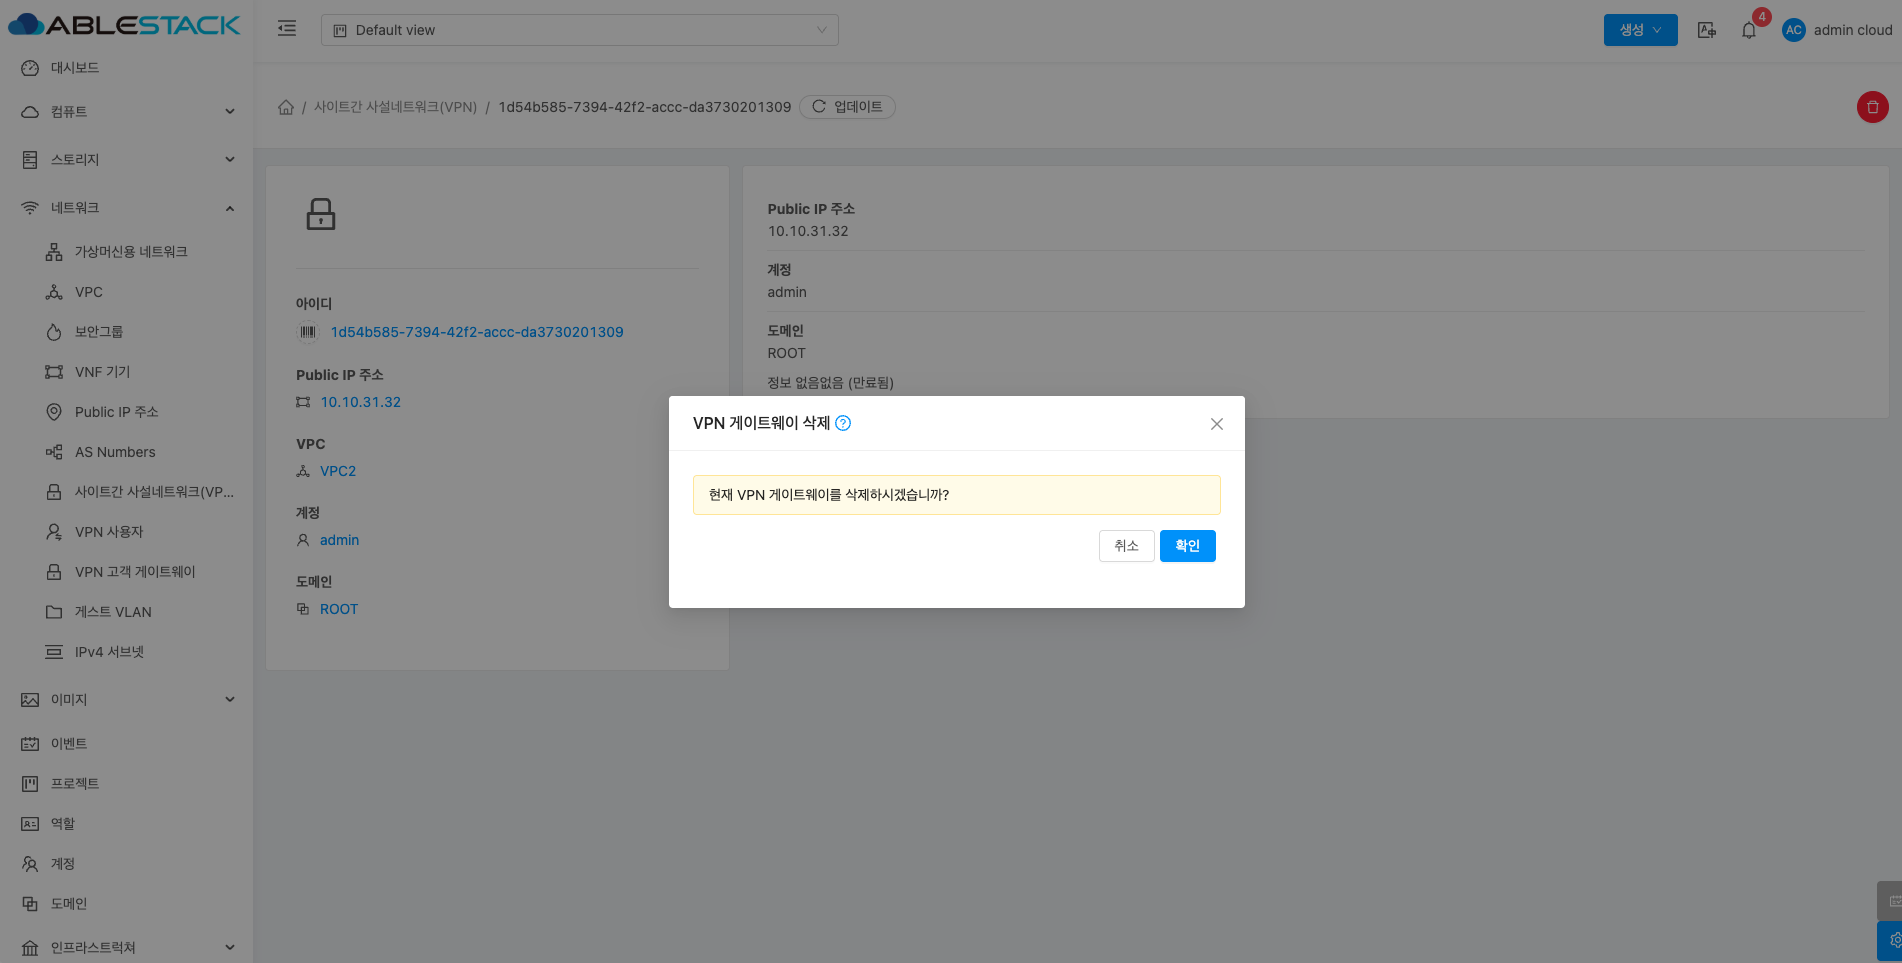
Task: Open 계정 in the sidebar
Action: [x=126, y=864]
